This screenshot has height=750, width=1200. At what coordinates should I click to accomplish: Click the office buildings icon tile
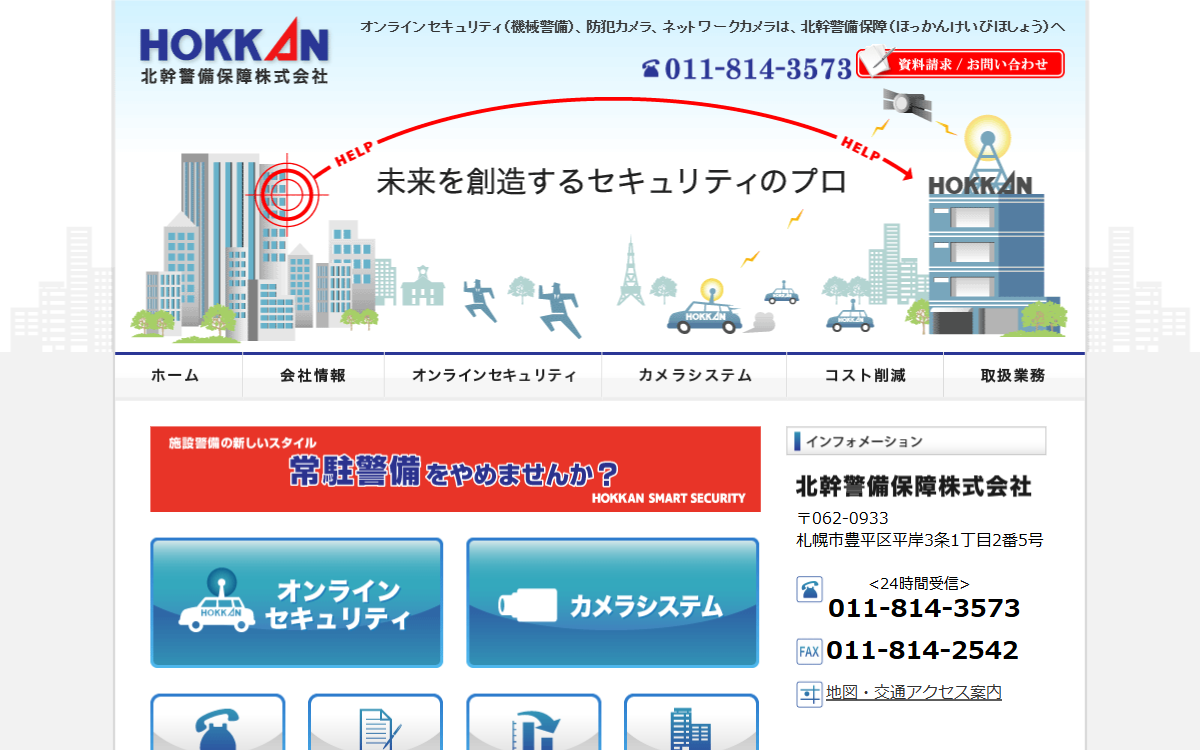[692, 722]
